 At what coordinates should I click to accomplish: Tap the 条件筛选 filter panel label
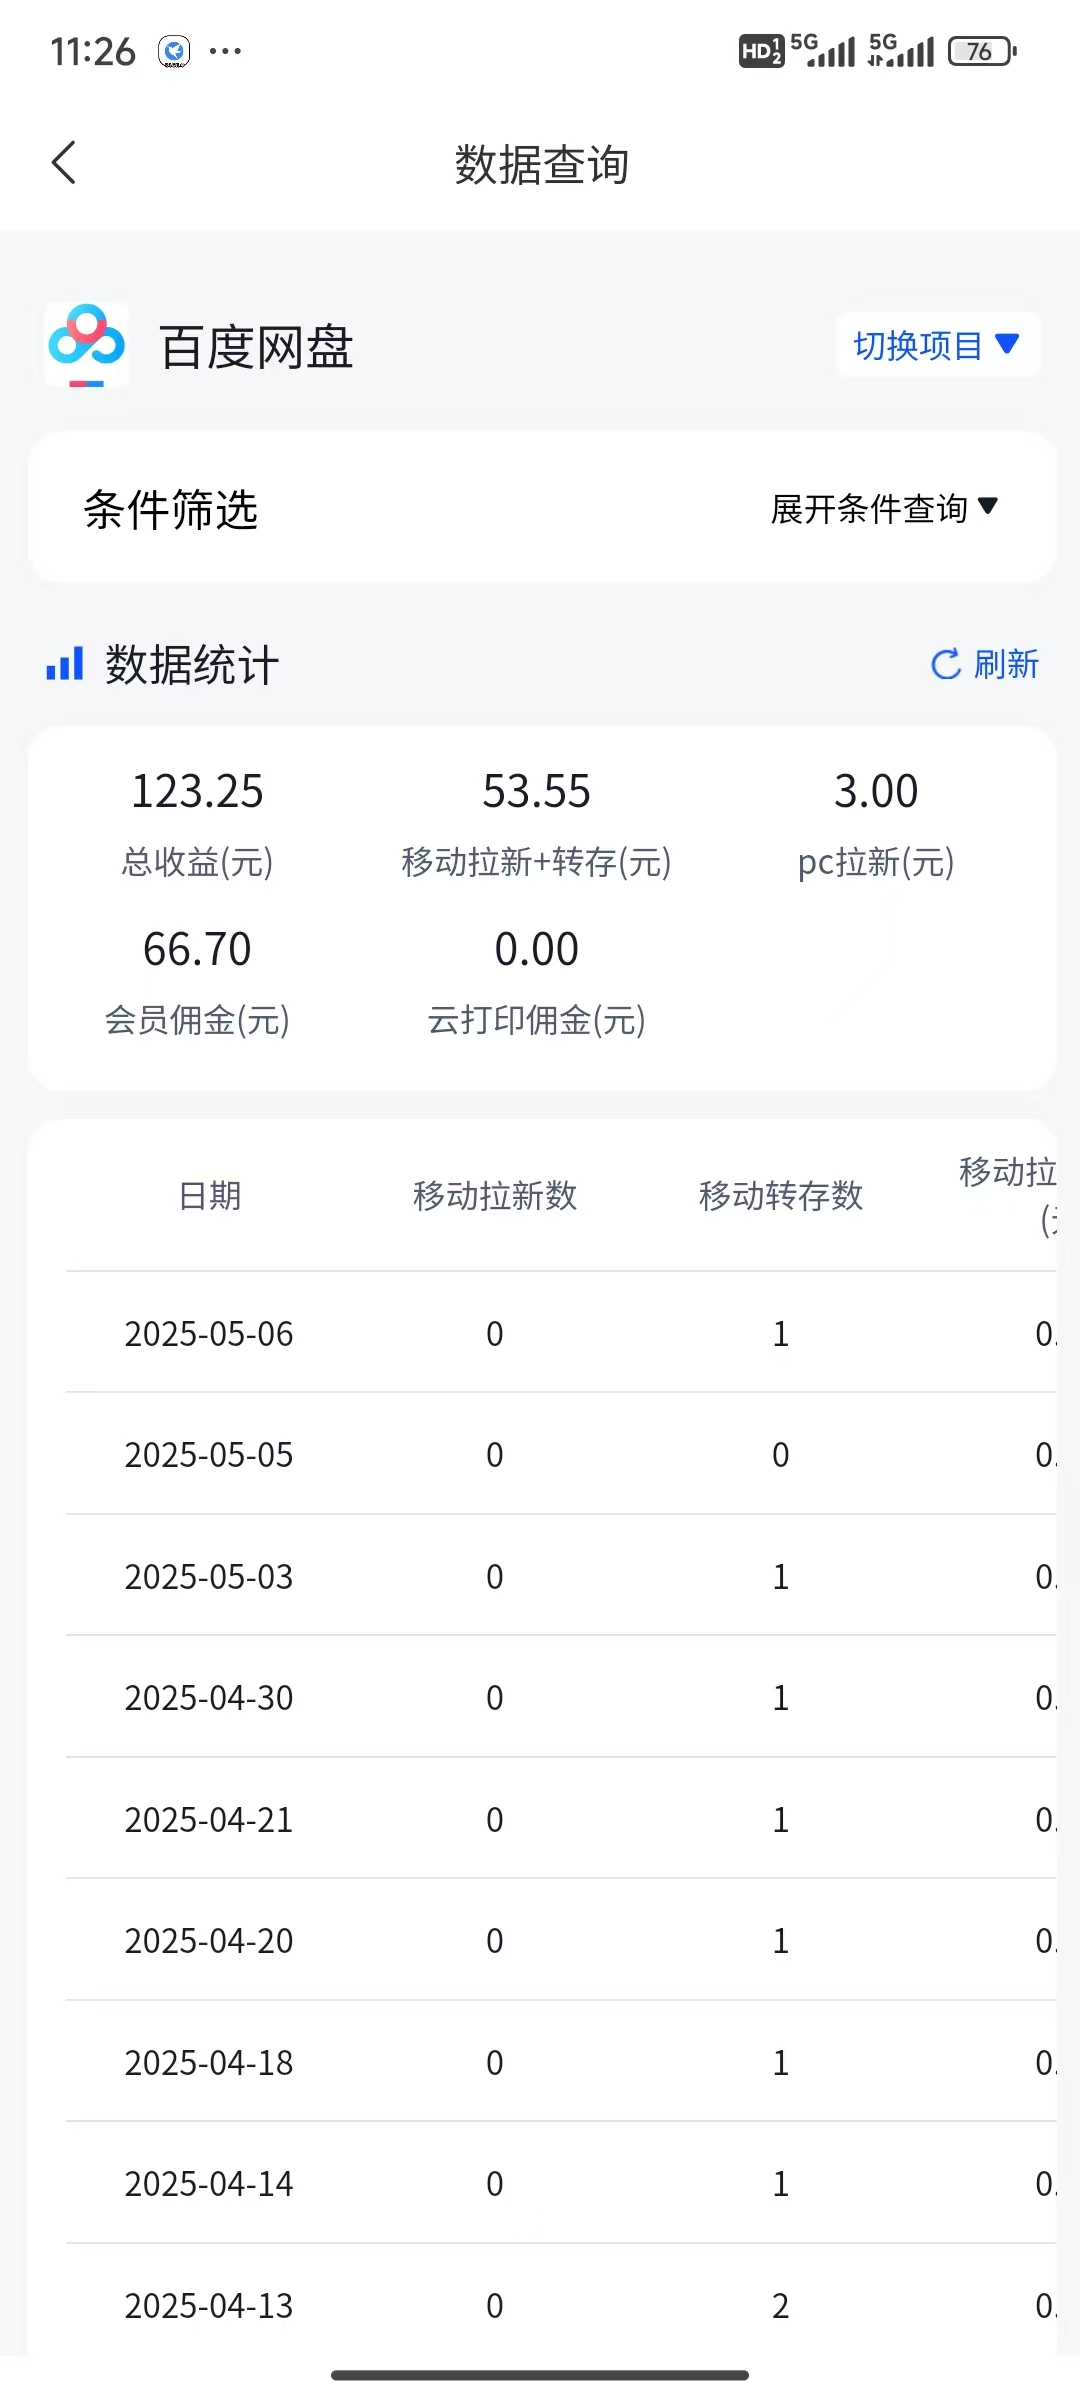[171, 509]
